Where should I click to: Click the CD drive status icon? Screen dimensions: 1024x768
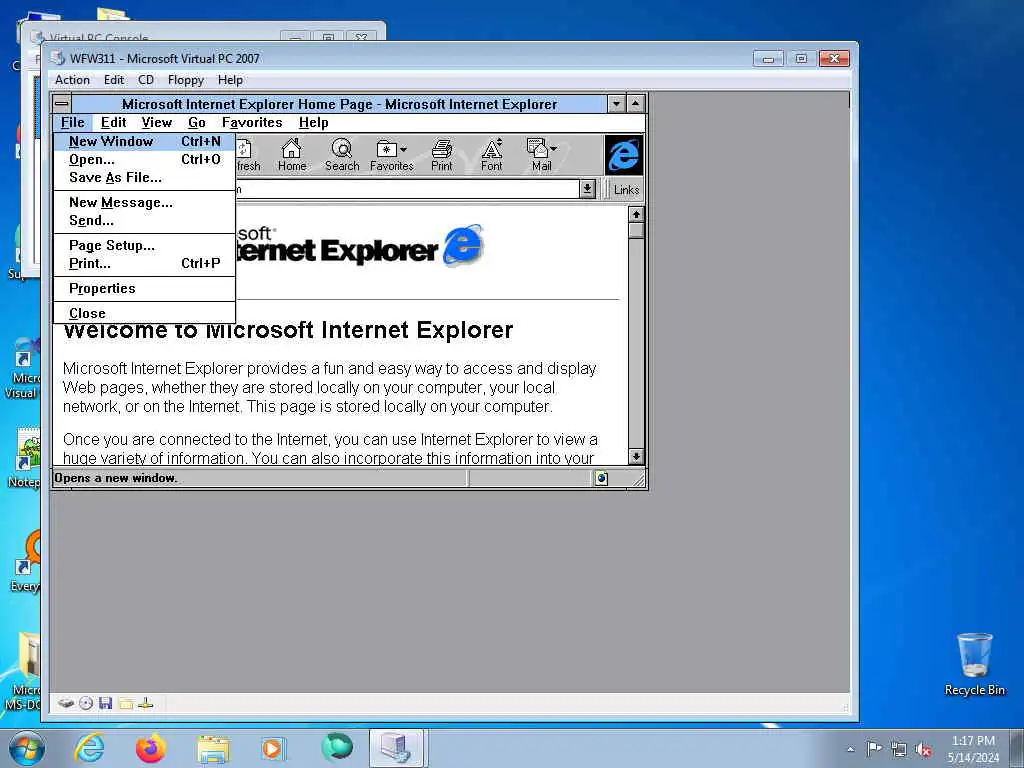click(x=86, y=703)
